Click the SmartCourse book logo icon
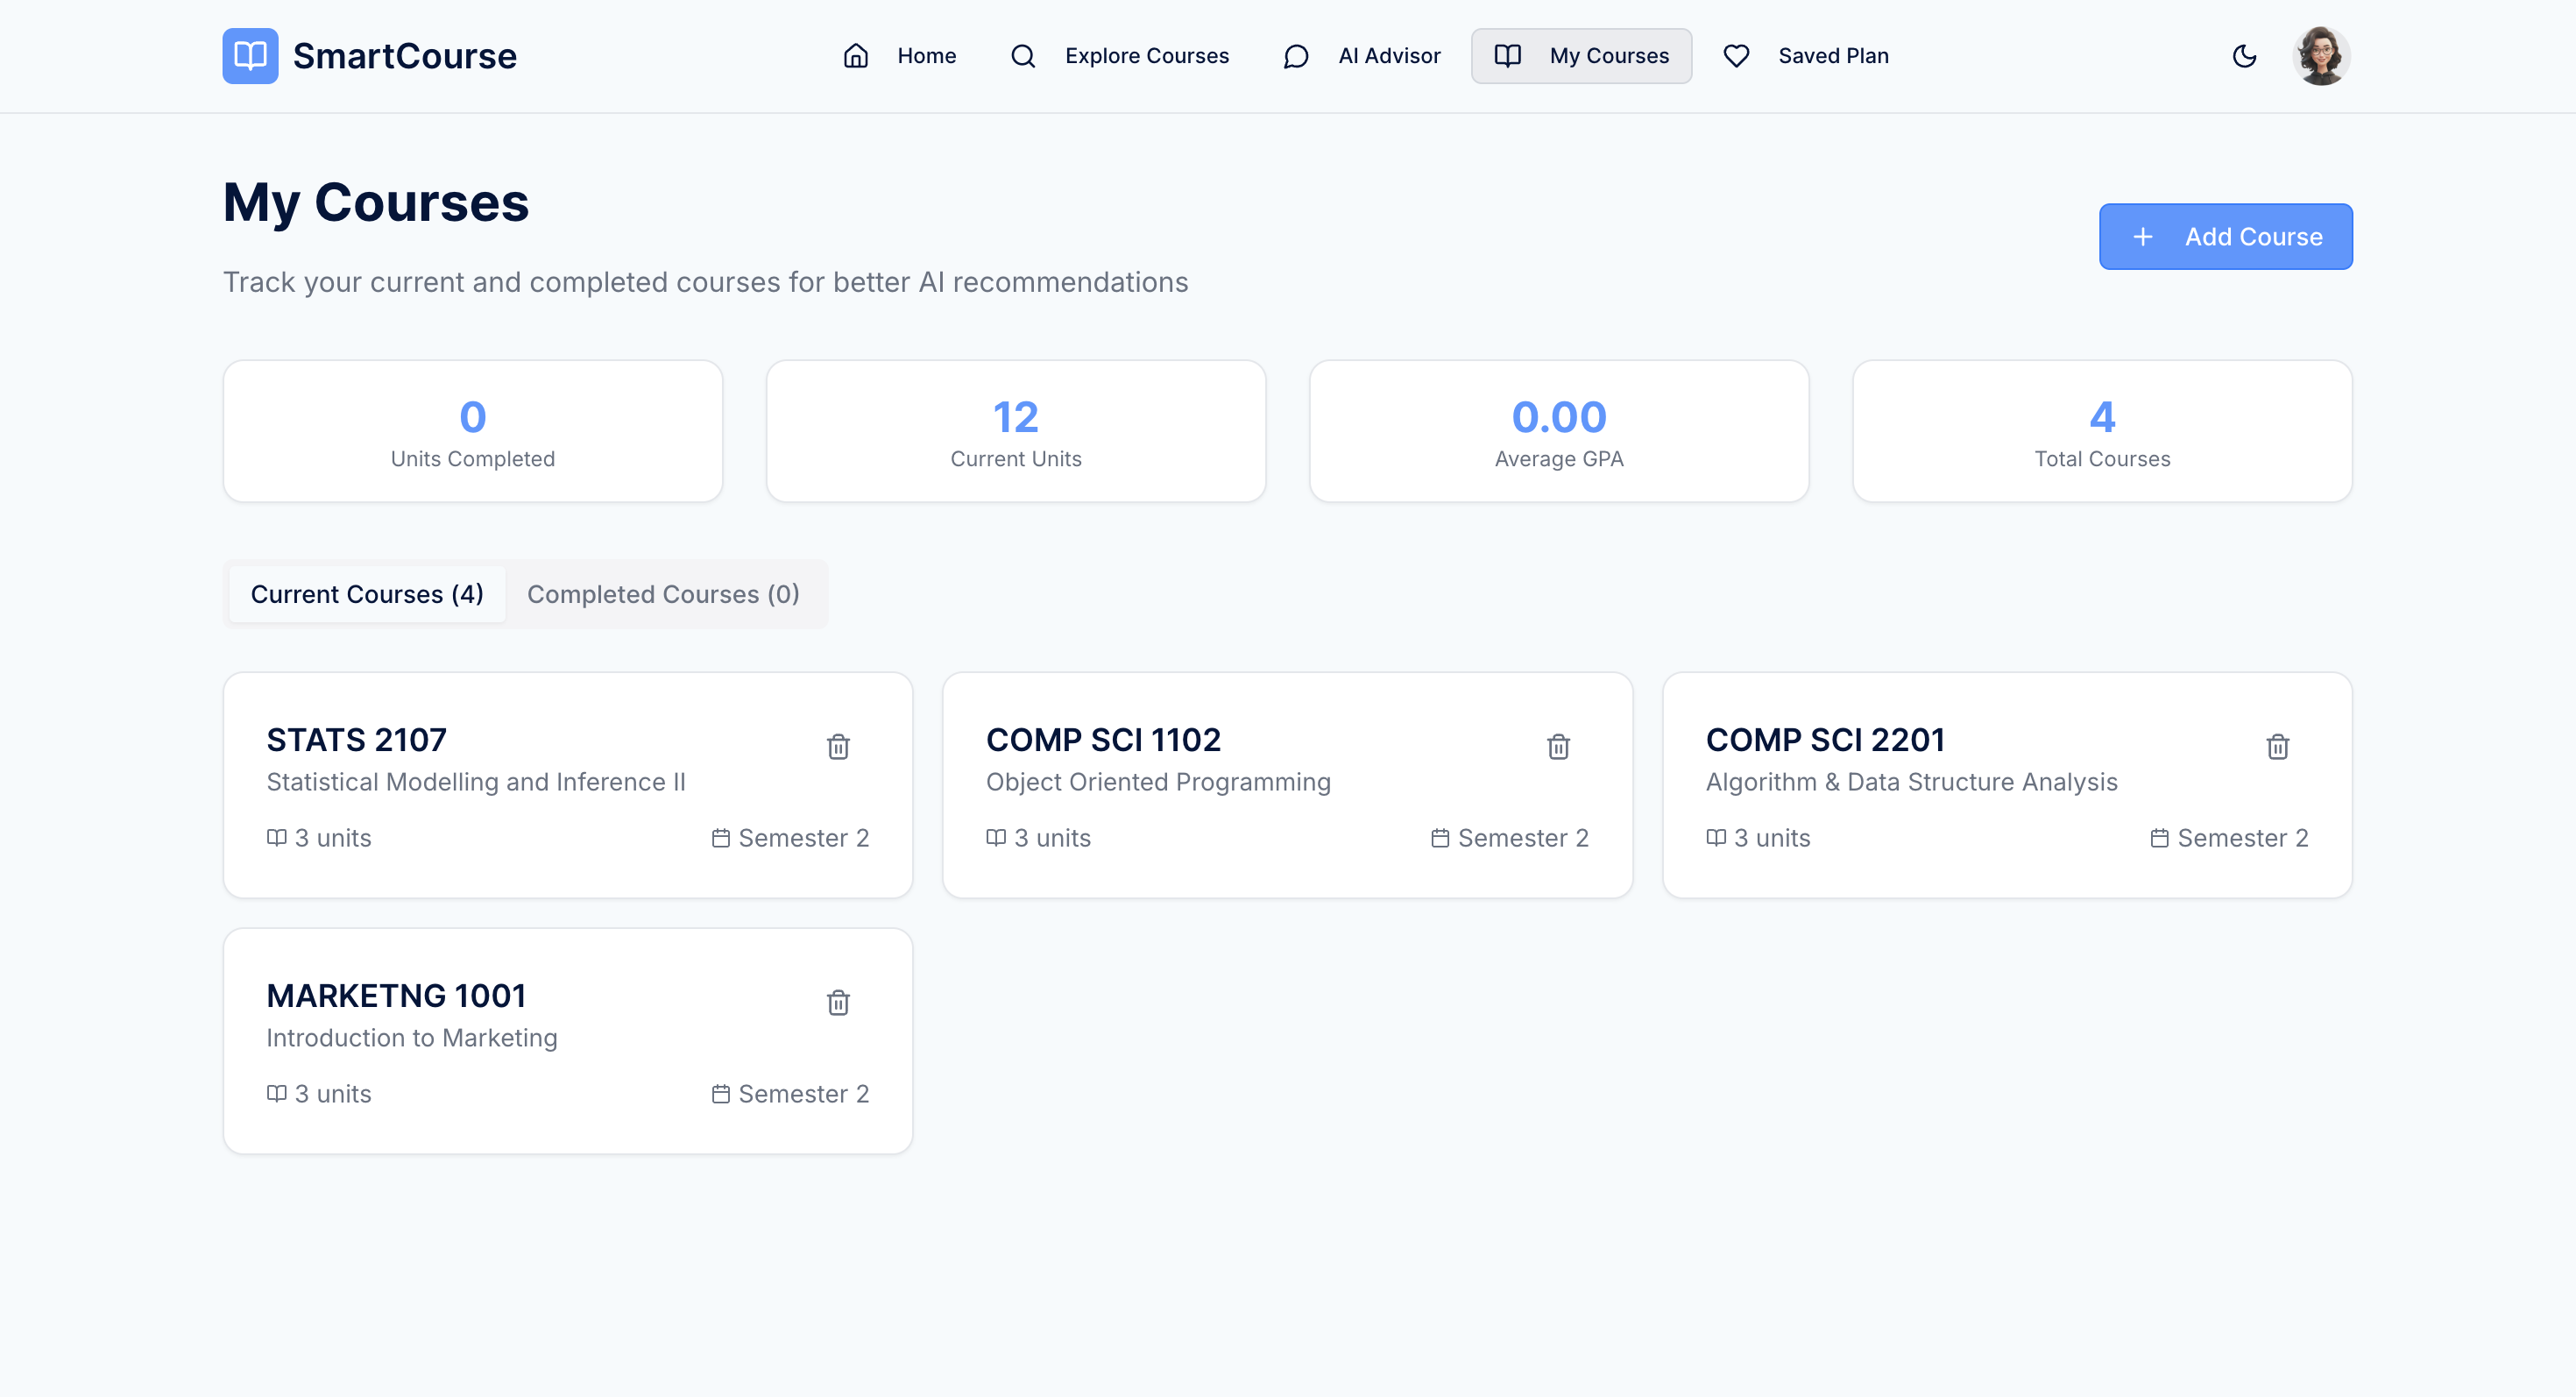Viewport: 2576px width, 1397px height. [x=250, y=56]
